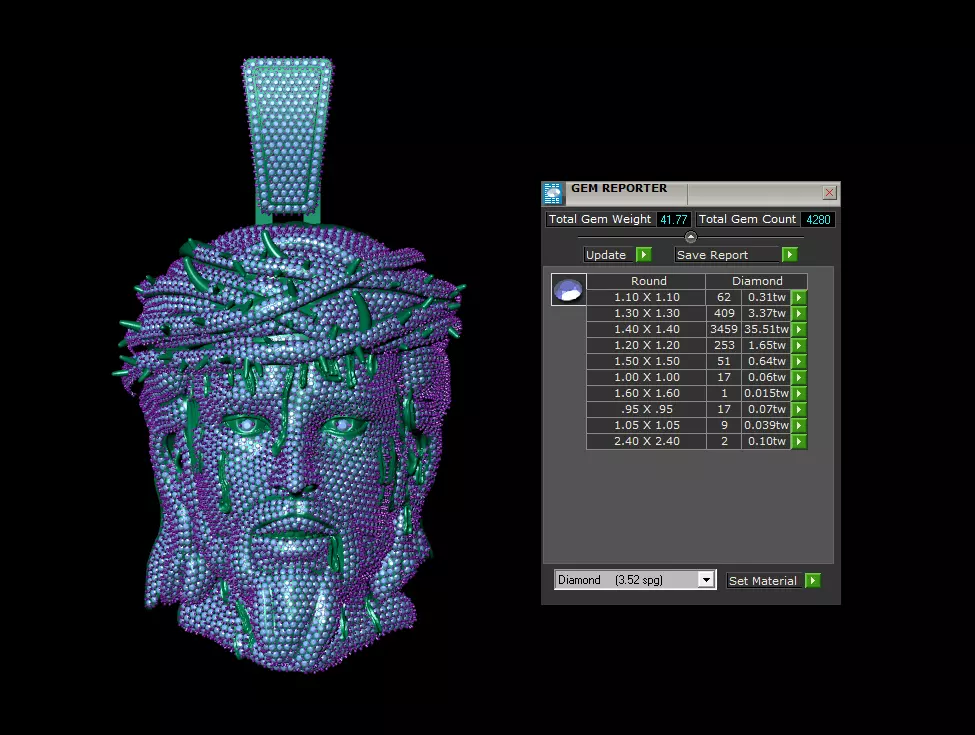Click the green arrow beside Save Report

790,255
